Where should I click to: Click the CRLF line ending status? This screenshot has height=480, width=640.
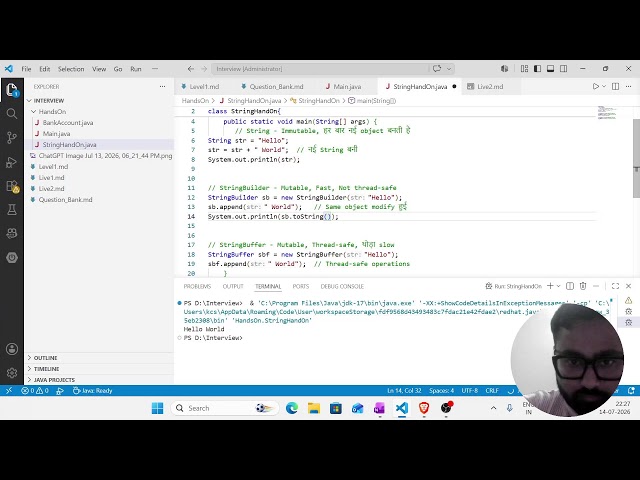492,391
